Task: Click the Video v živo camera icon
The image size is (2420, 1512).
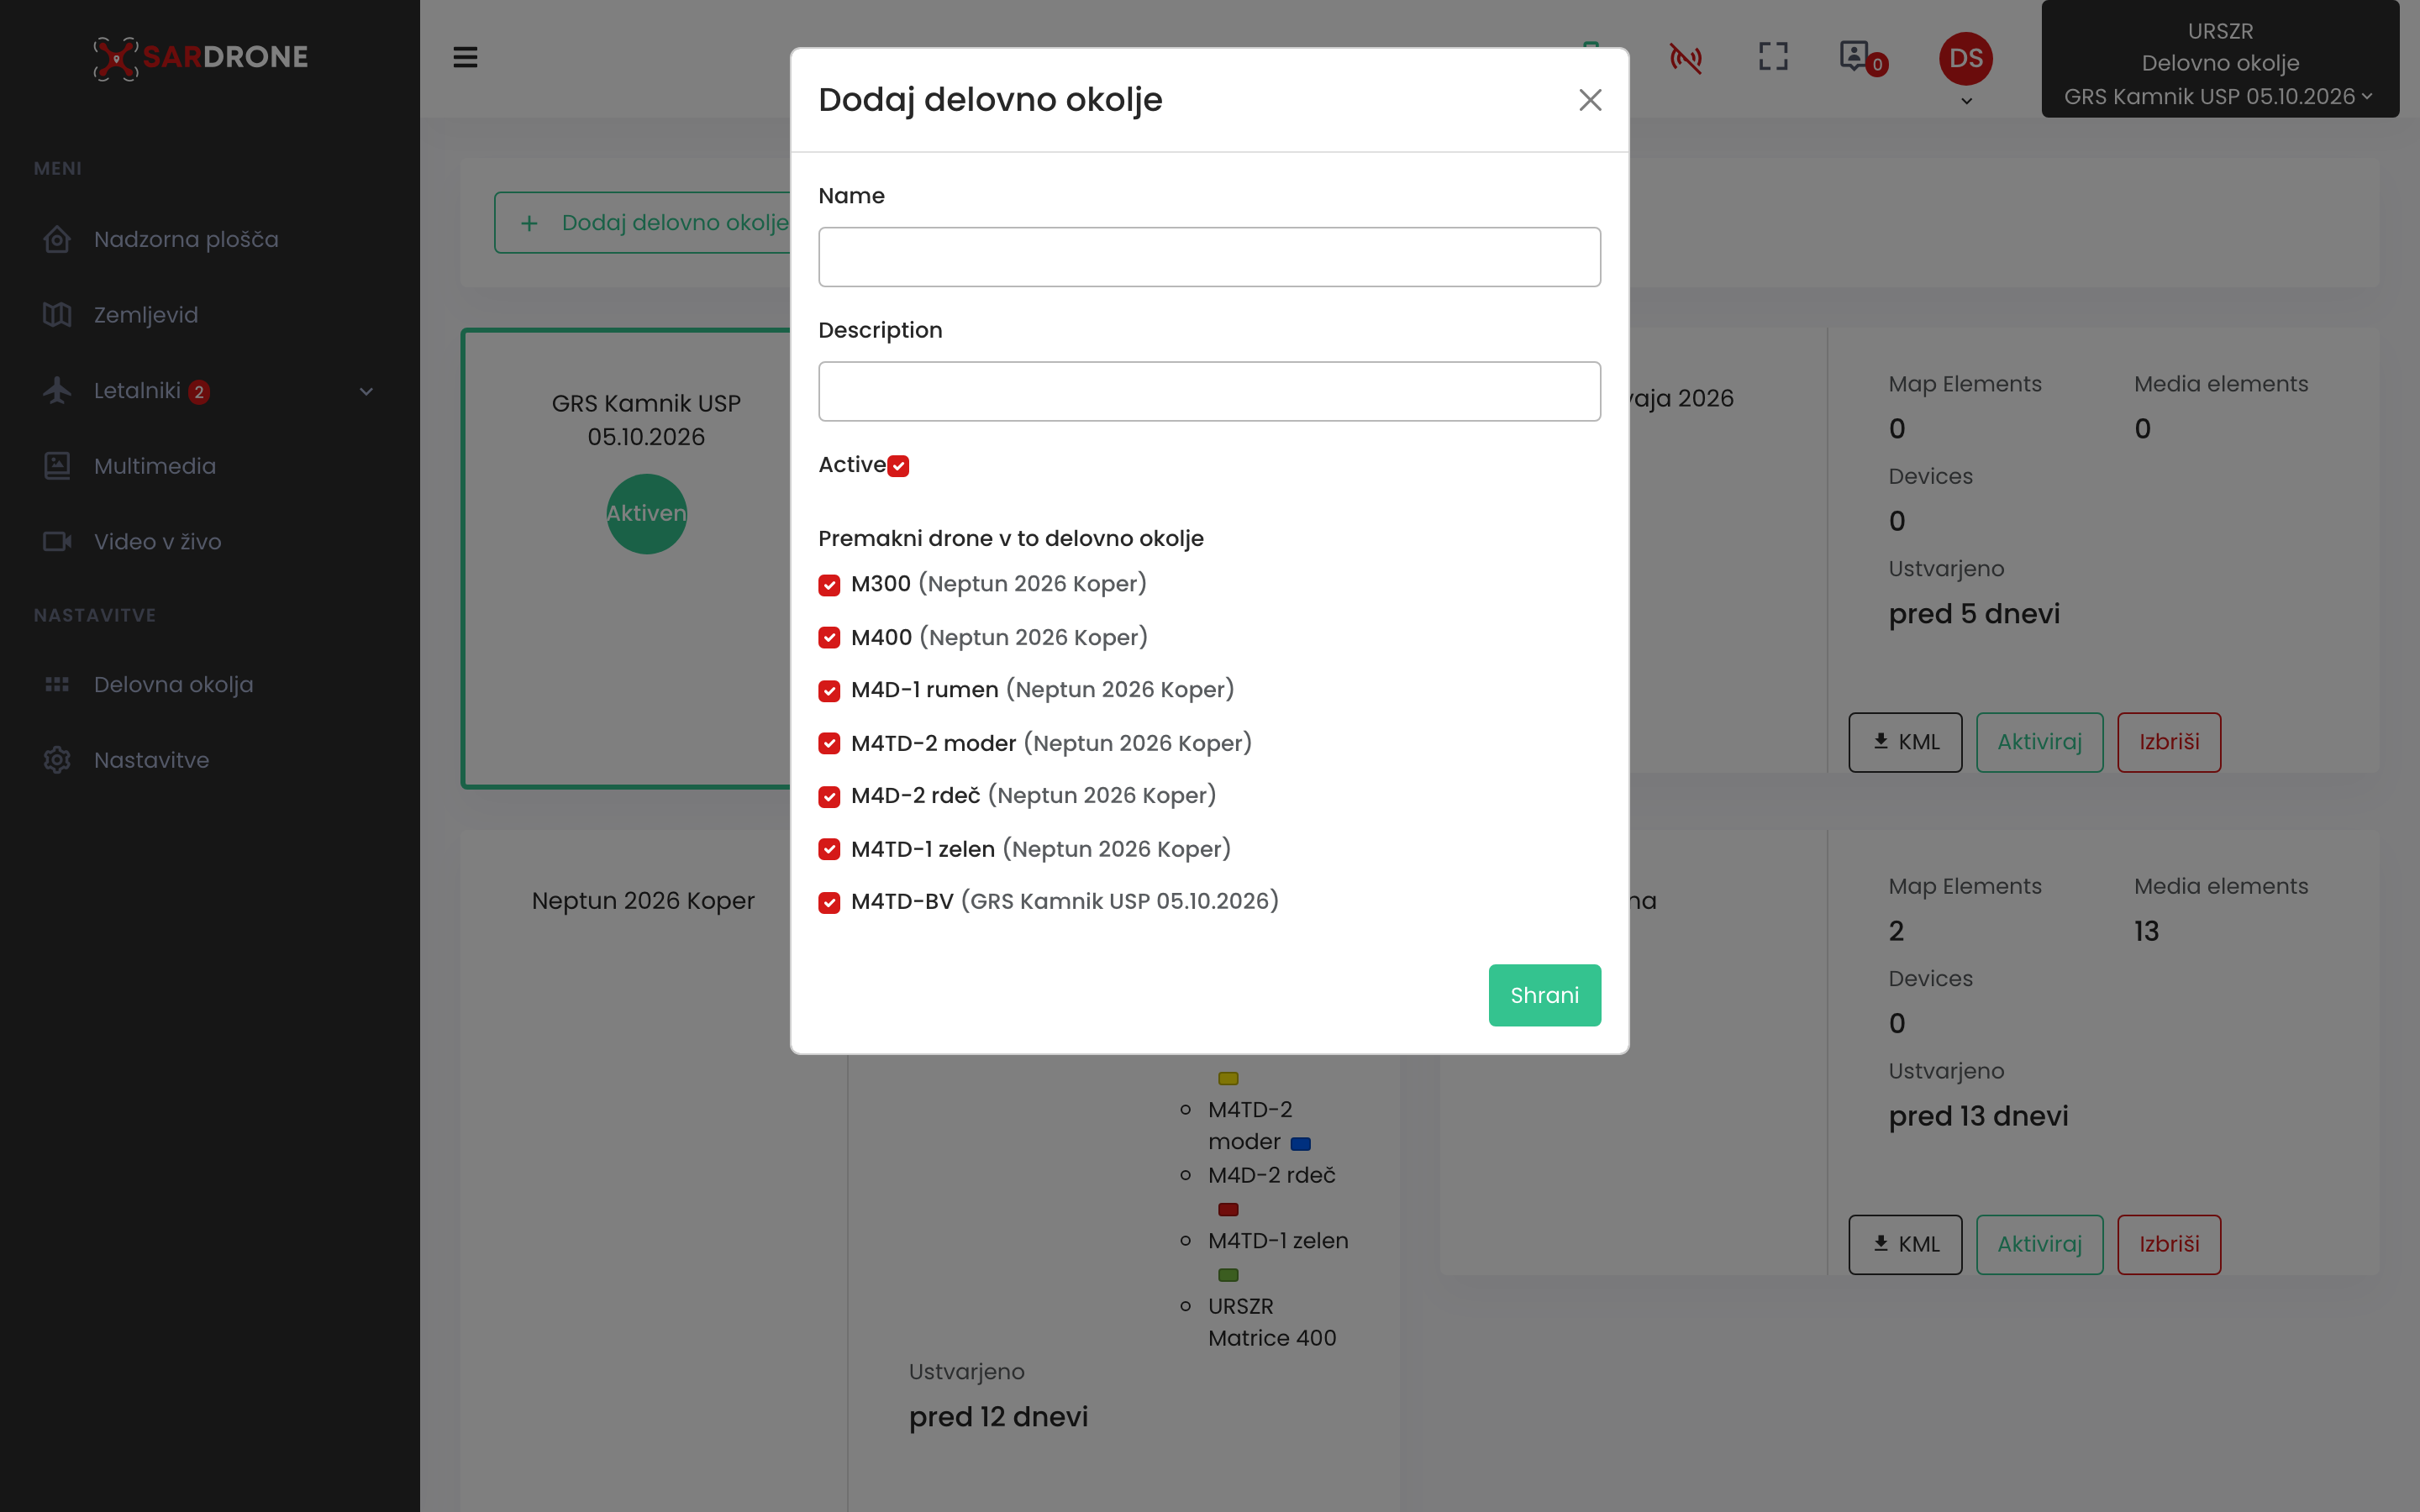Action: (x=57, y=542)
